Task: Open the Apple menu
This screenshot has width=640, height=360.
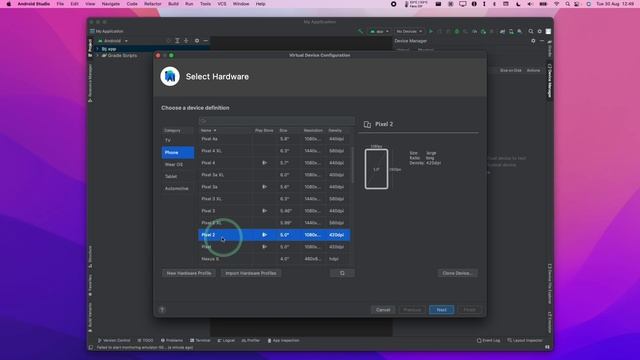Action: 8,4
